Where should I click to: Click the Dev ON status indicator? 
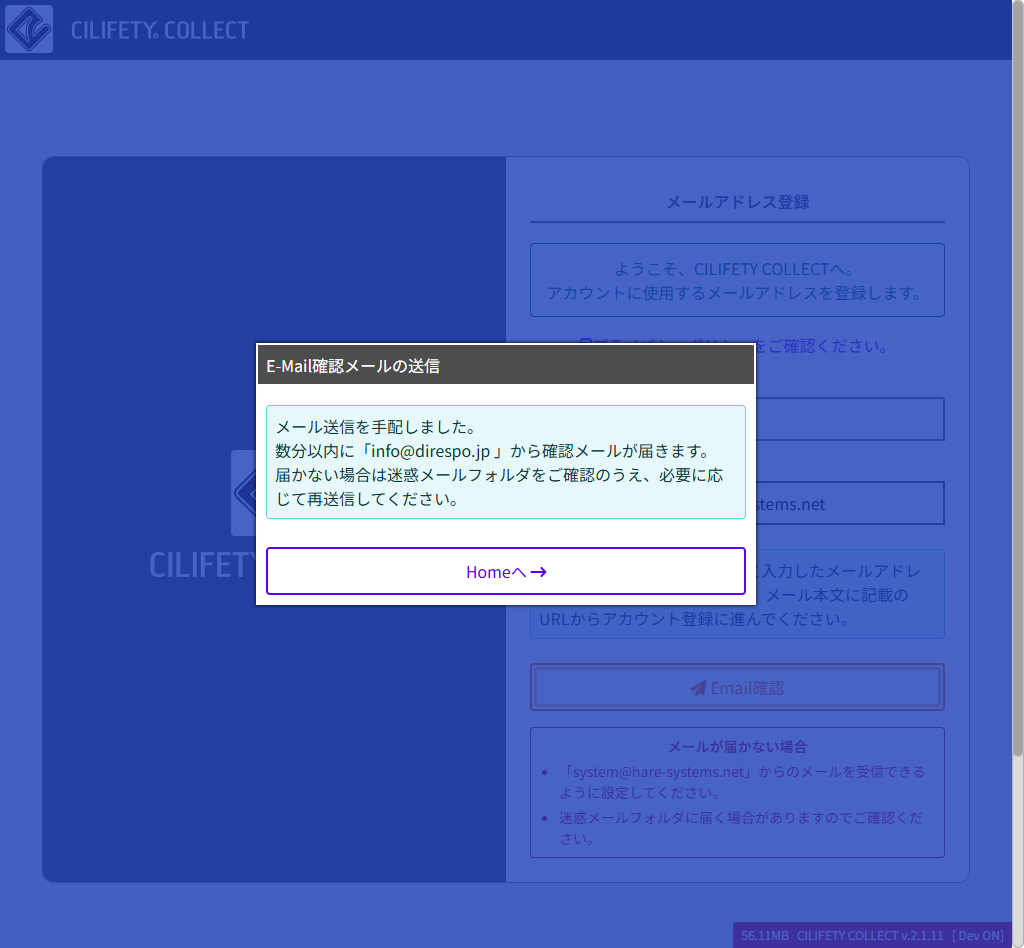(978, 936)
